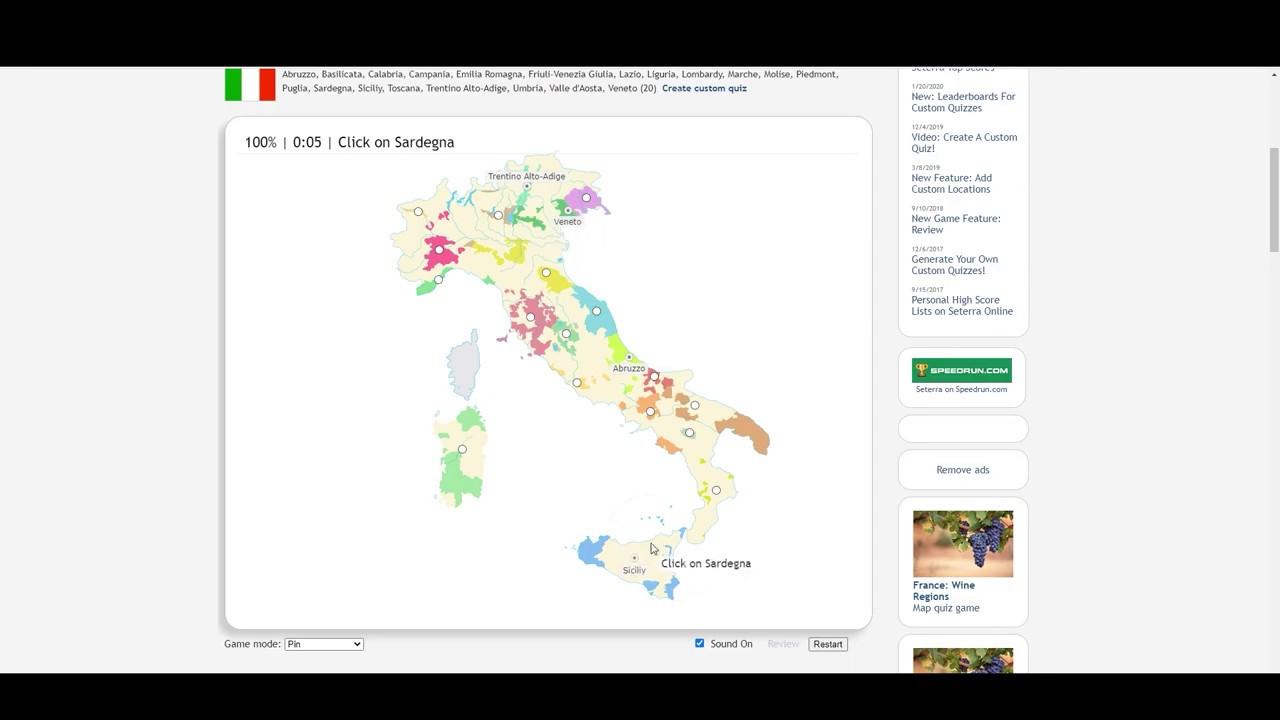Image resolution: width=1280 pixels, height=720 pixels.
Task: Click the Calabria pin at Italy's toe
Action: coord(716,491)
